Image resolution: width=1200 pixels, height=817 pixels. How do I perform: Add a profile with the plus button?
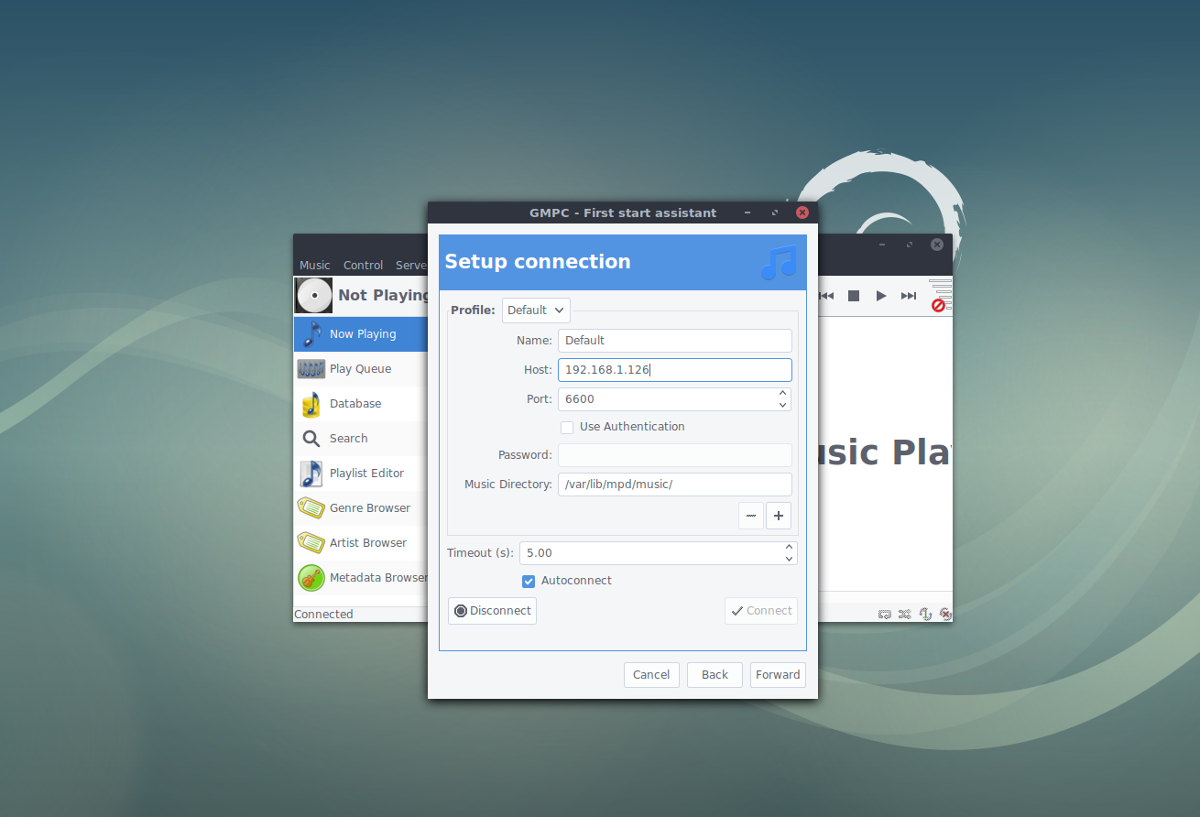tap(779, 516)
